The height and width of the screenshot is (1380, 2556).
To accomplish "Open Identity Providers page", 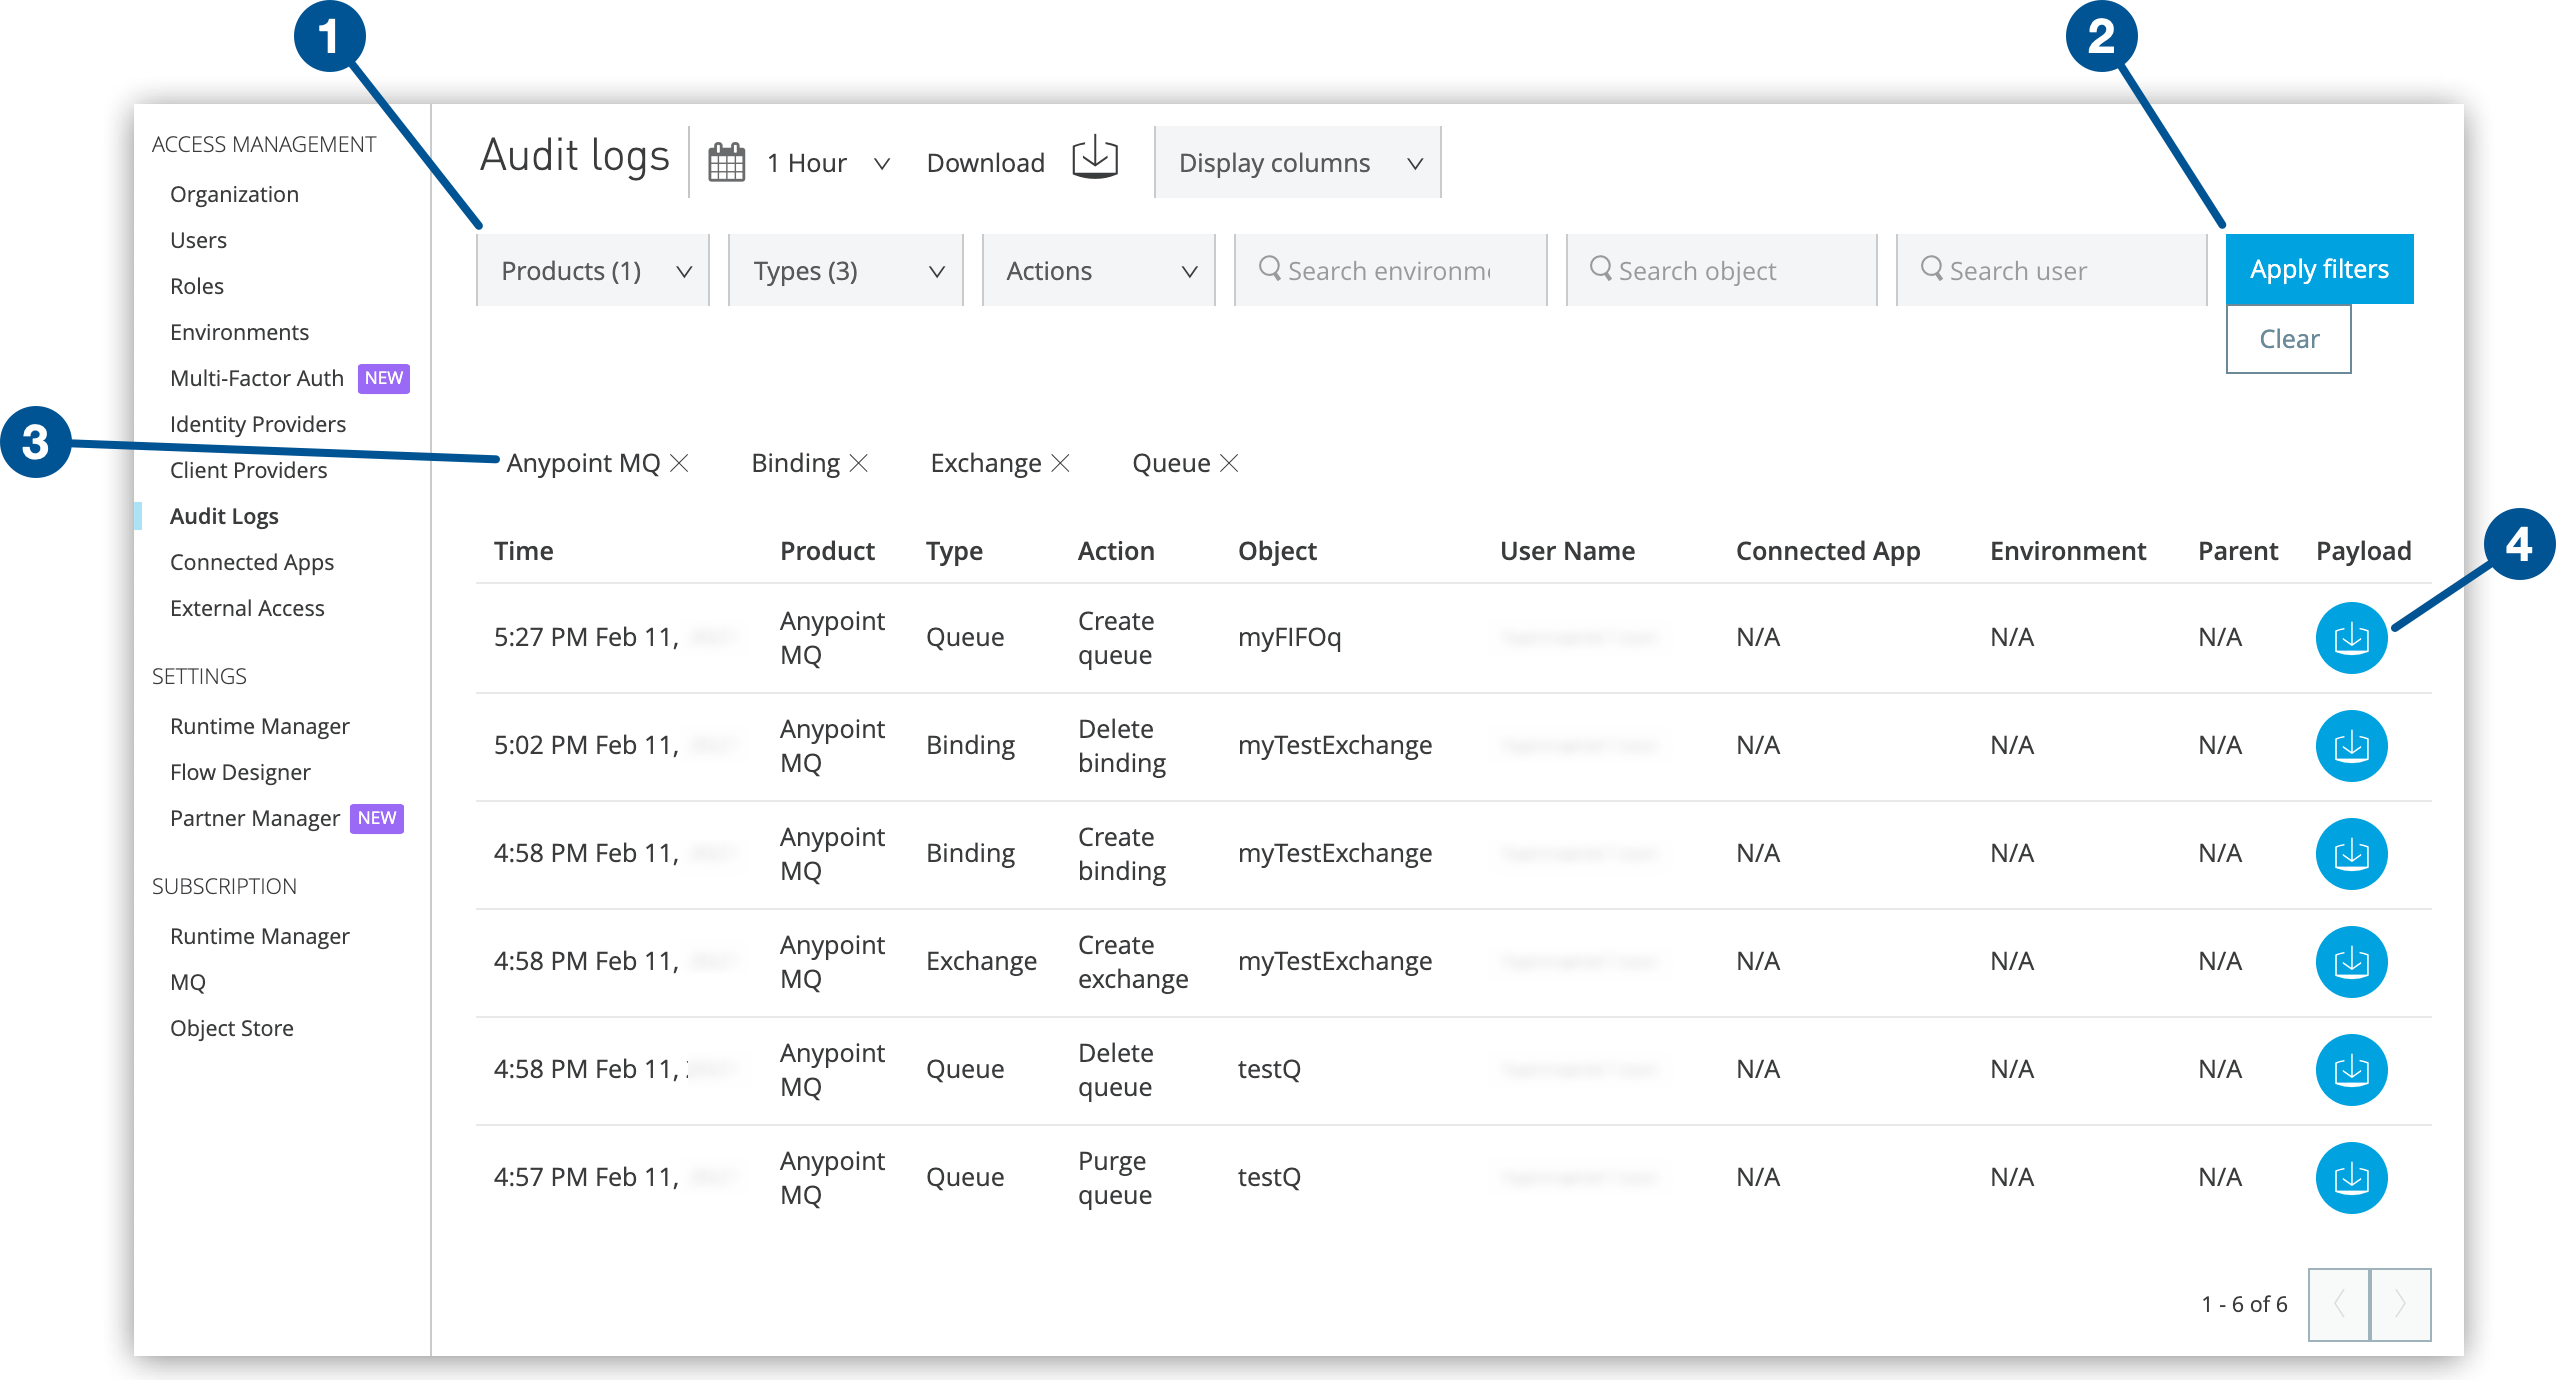I will pos(258,424).
